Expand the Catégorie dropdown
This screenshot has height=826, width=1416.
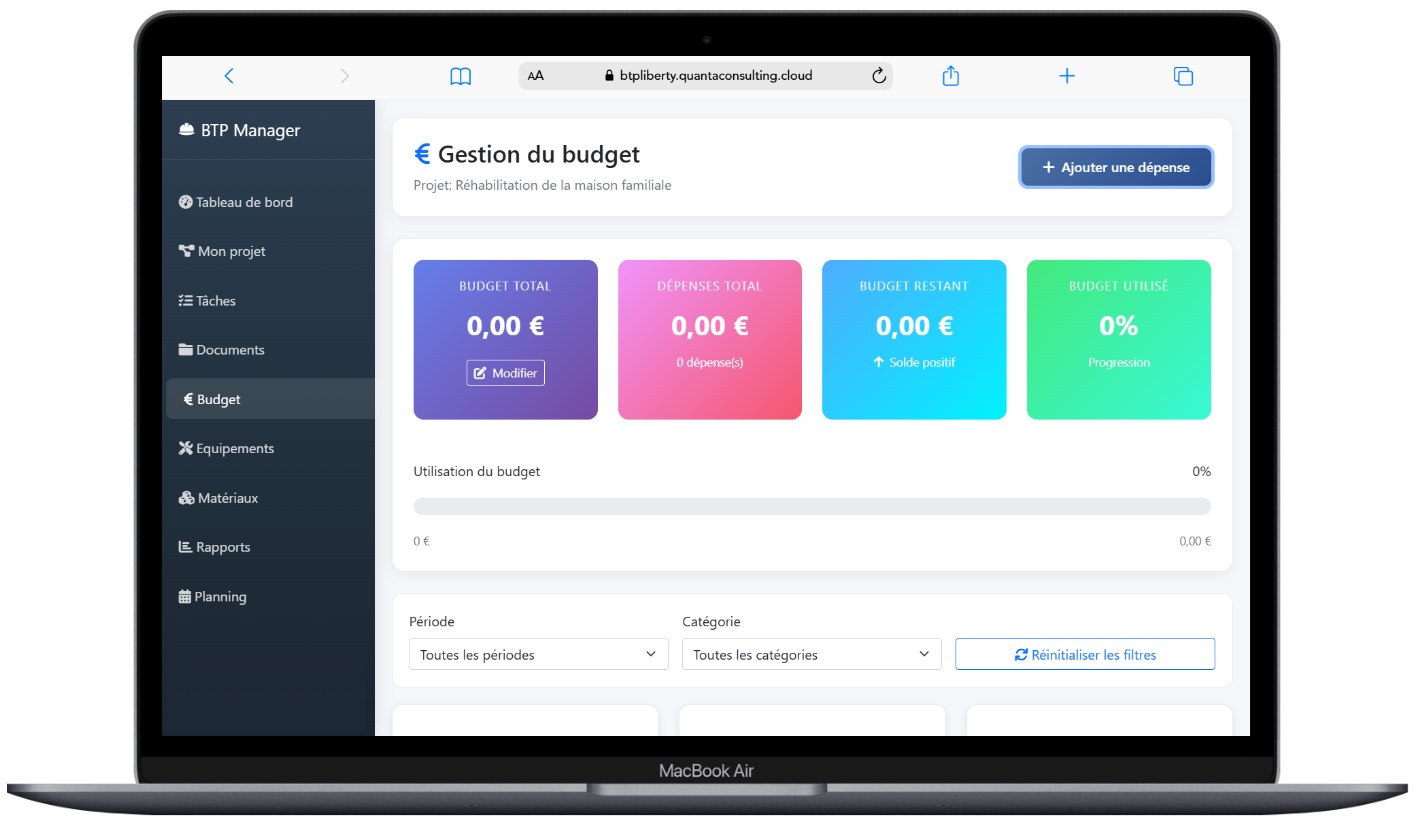(811, 655)
